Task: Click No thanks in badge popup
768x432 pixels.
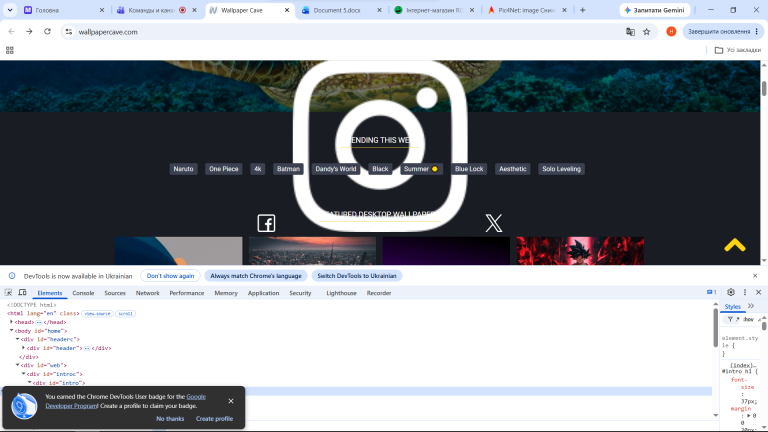Action: pos(170,419)
